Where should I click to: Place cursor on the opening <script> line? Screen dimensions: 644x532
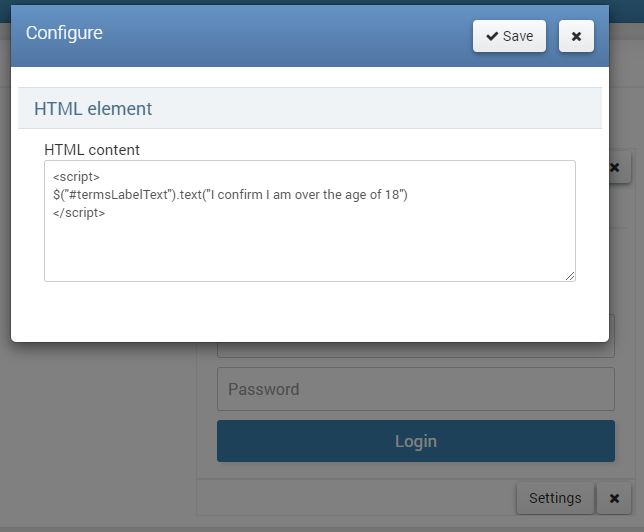[x=76, y=177]
